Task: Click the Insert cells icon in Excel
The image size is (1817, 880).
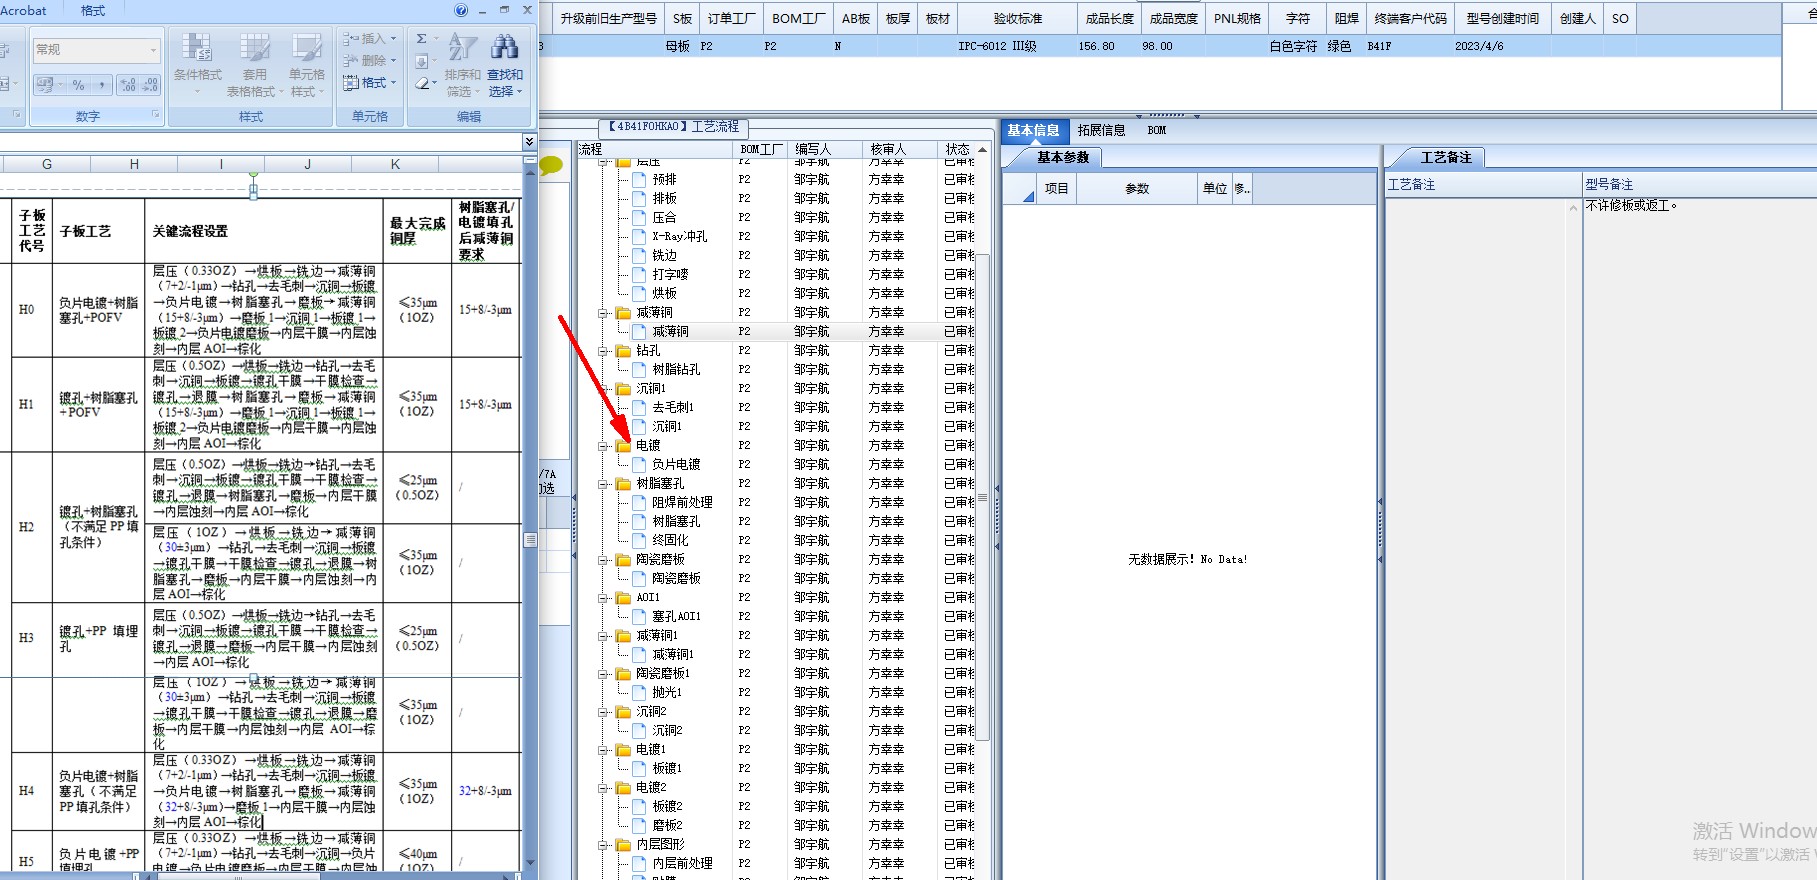Action: (351, 39)
